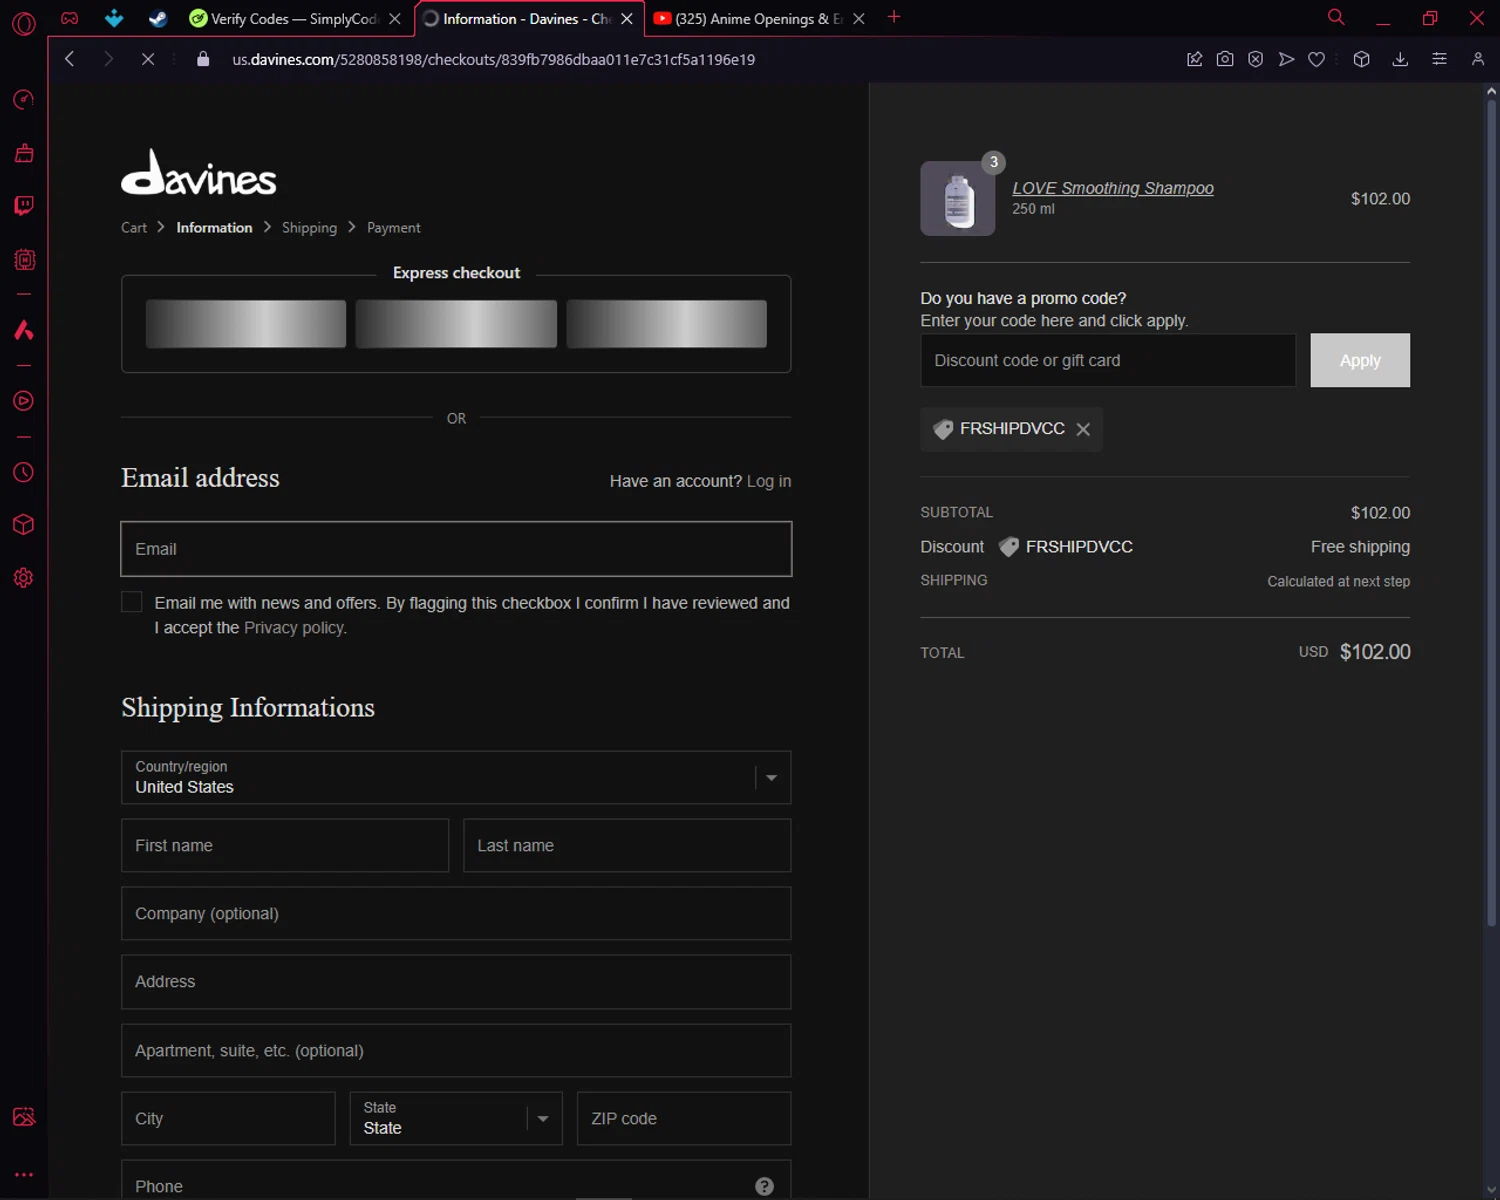This screenshot has height=1200, width=1500.
Task: Click the Log in link
Action: 769,481
